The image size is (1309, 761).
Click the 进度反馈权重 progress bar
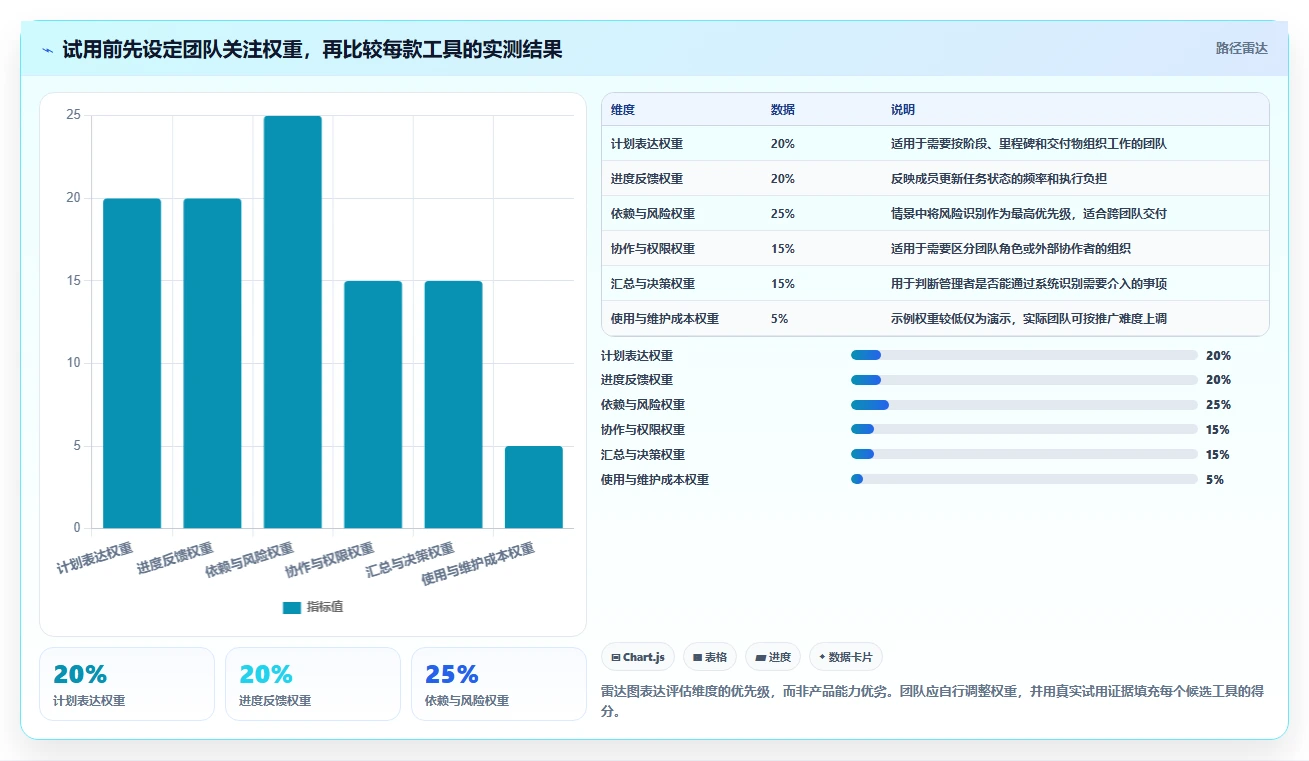[1024, 380]
